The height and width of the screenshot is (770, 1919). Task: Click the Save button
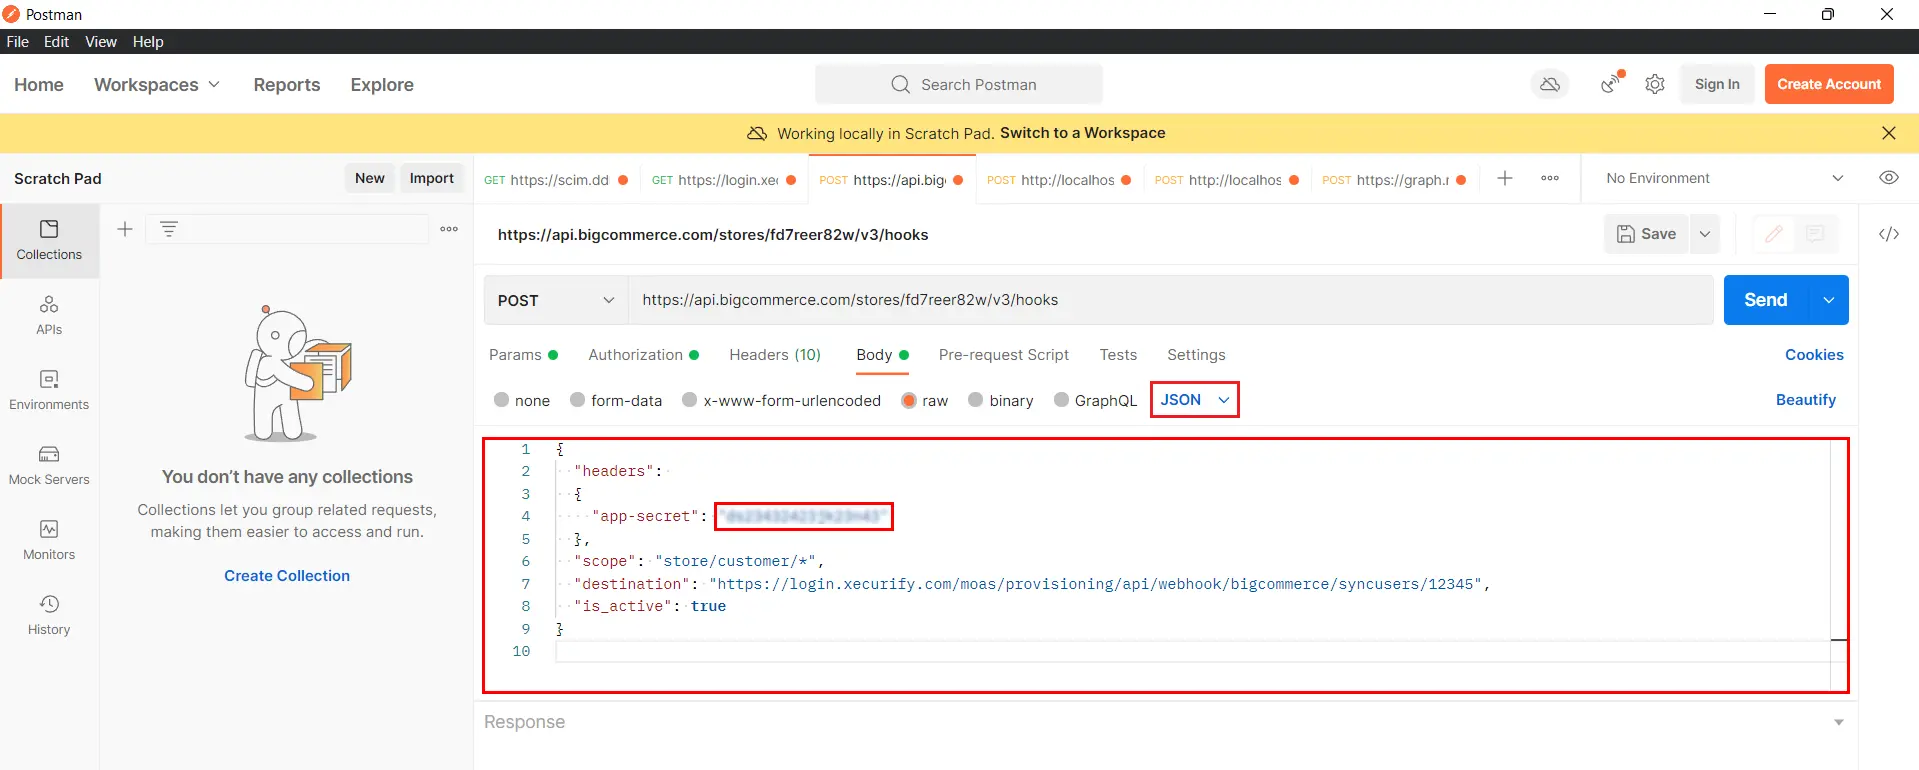point(1647,234)
